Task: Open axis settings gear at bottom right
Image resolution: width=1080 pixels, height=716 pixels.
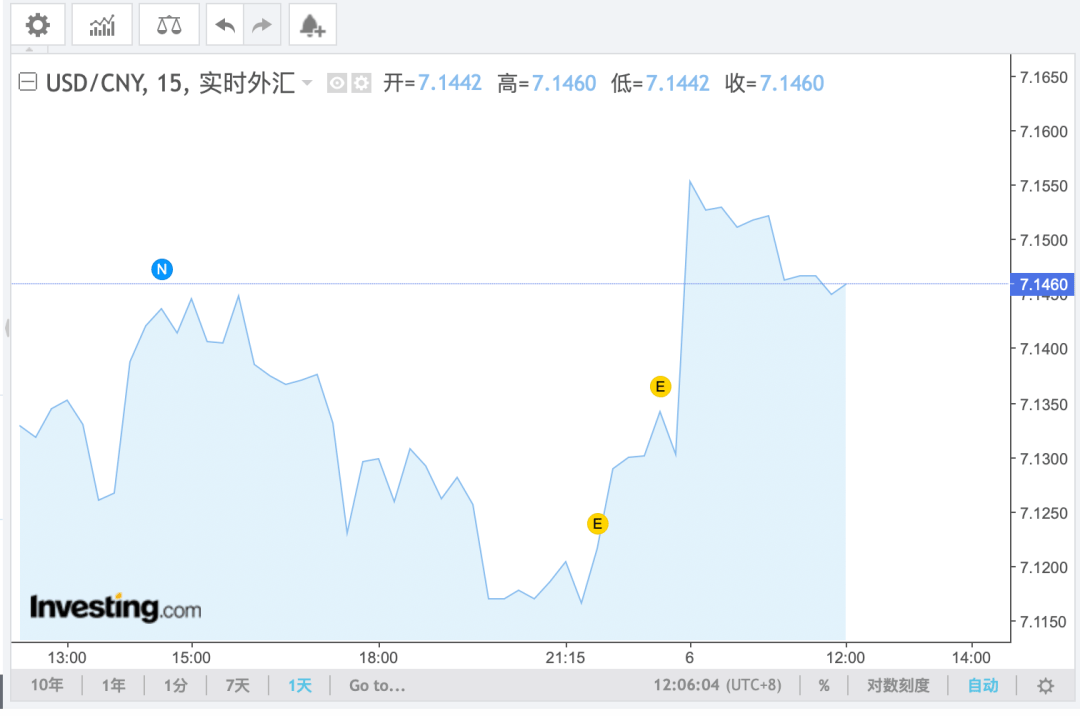Action: click(1045, 686)
